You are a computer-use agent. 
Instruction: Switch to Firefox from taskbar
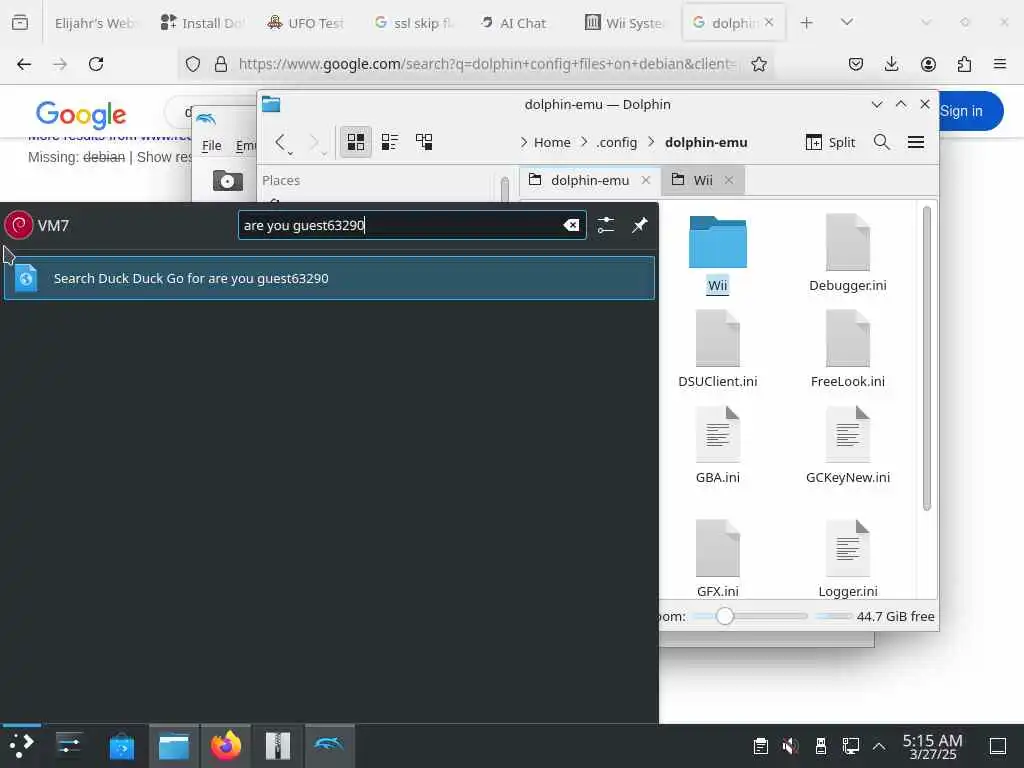point(226,745)
